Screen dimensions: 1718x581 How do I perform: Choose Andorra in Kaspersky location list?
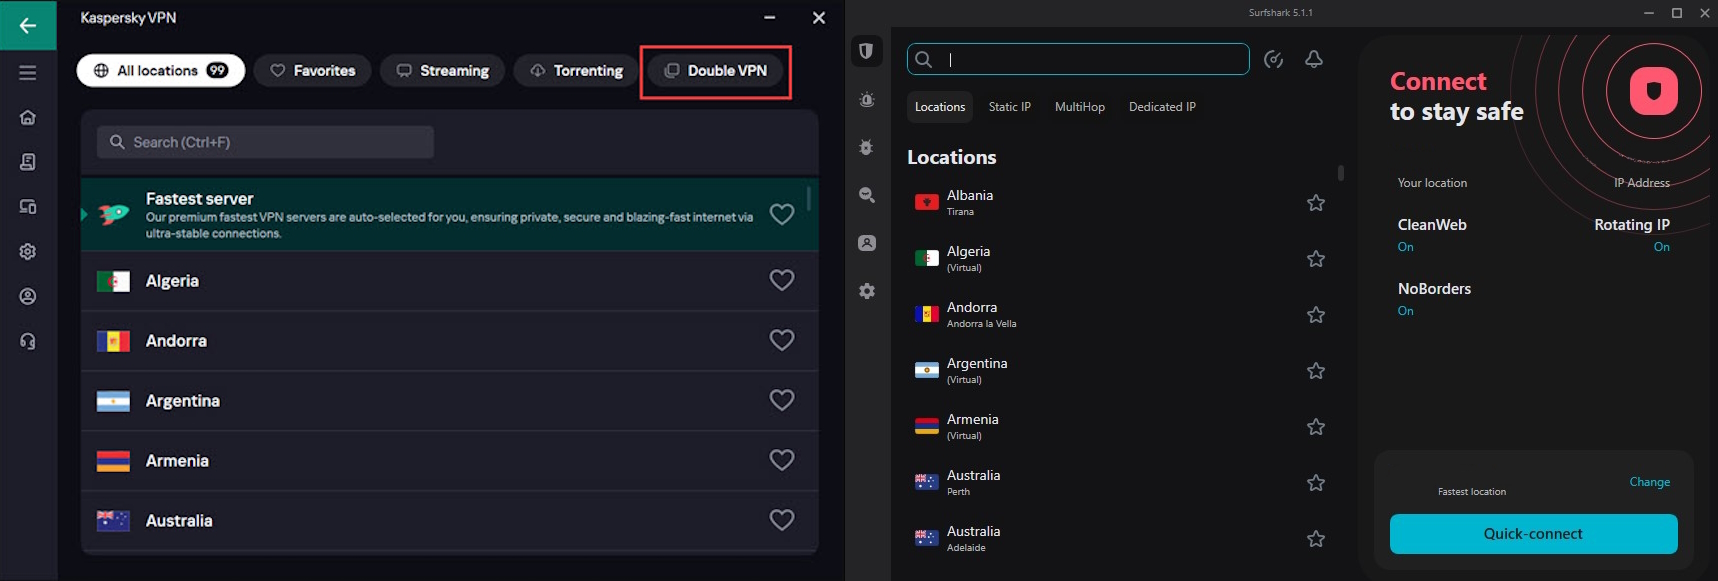pos(450,341)
